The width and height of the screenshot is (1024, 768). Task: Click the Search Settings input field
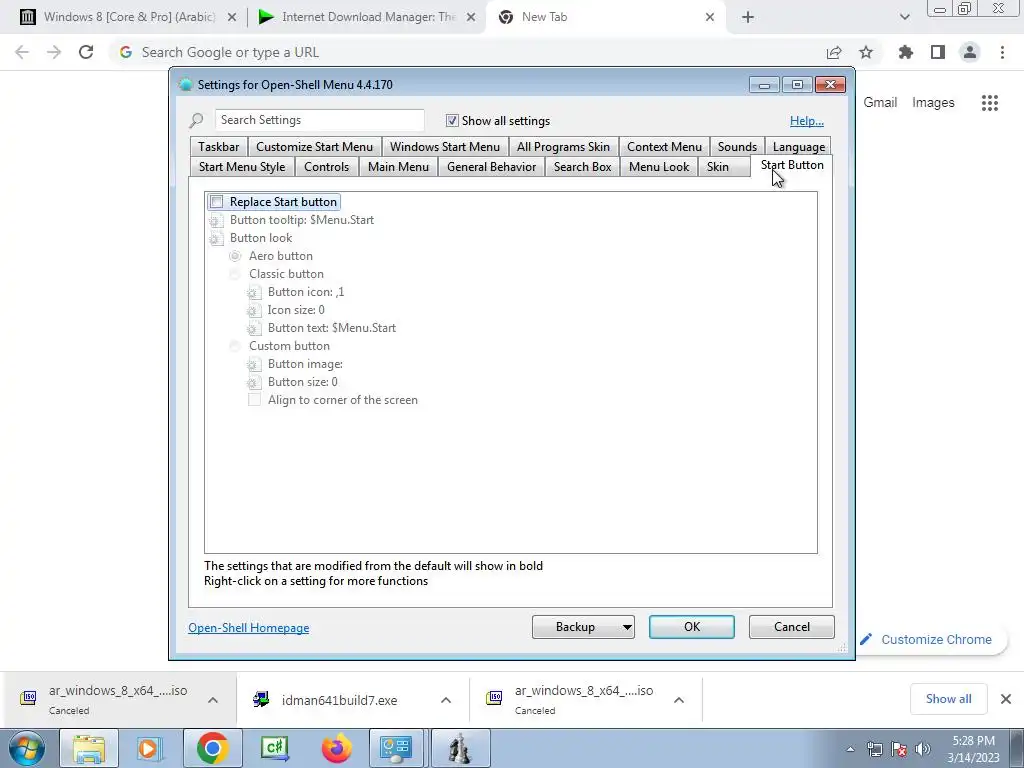point(319,120)
